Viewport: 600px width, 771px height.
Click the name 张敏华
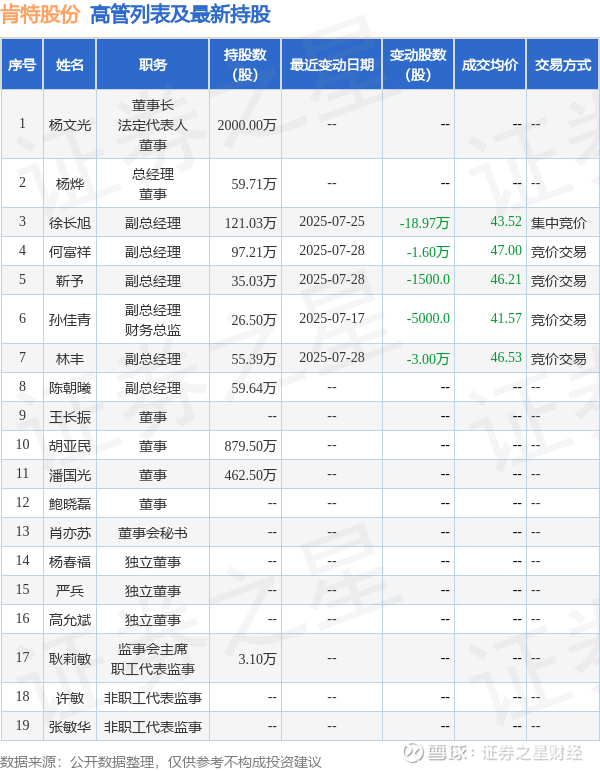click(70, 726)
